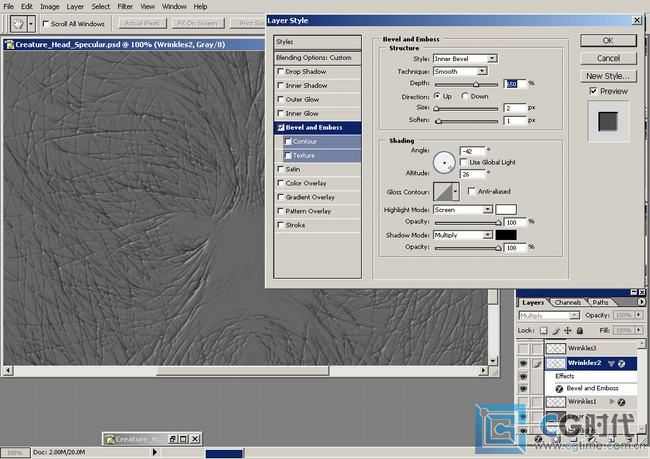Image resolution: width=650 pixels, height=459 pixels.
Task: Click the layer style icon on Wrinkles2 layer
Action: pyautogui.click(x=621, y=364)
